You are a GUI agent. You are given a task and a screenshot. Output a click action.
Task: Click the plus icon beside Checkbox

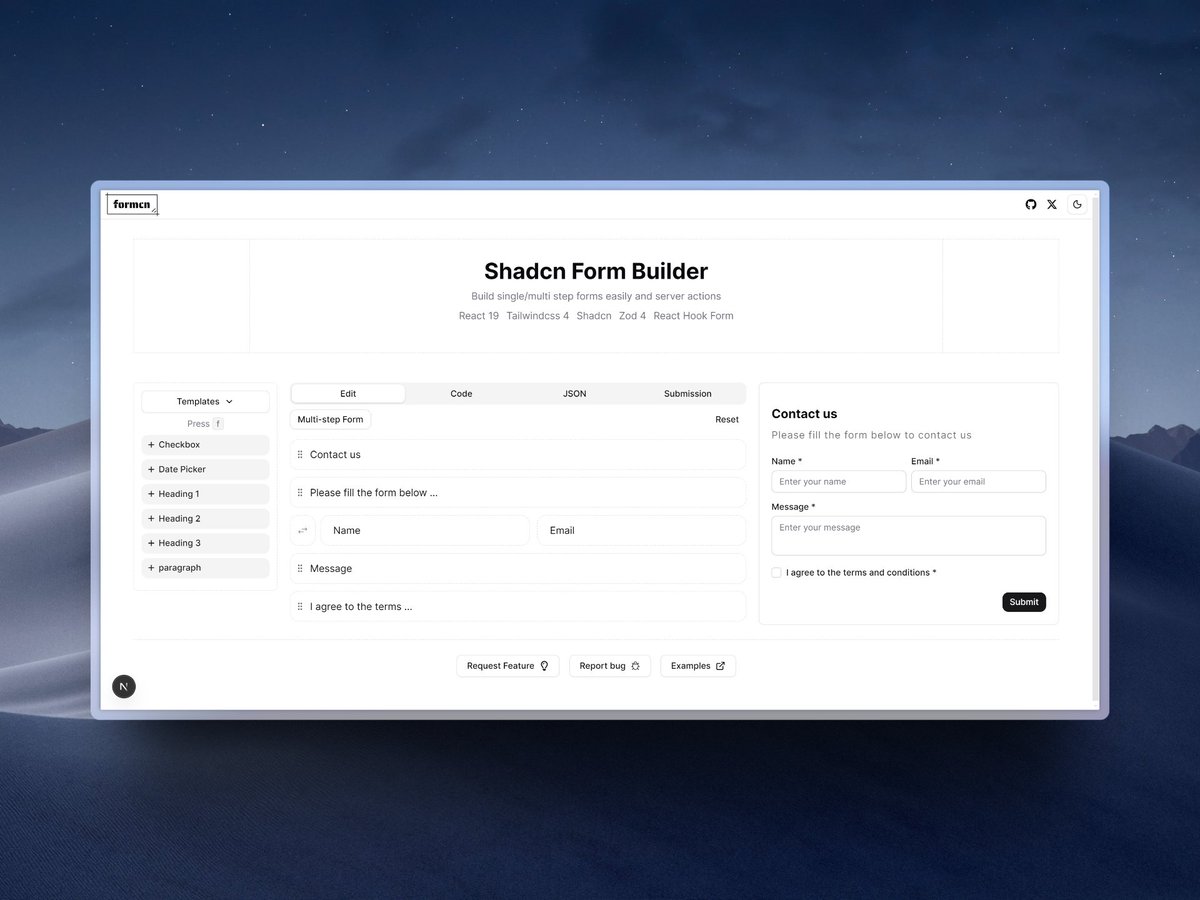(151, 445)
